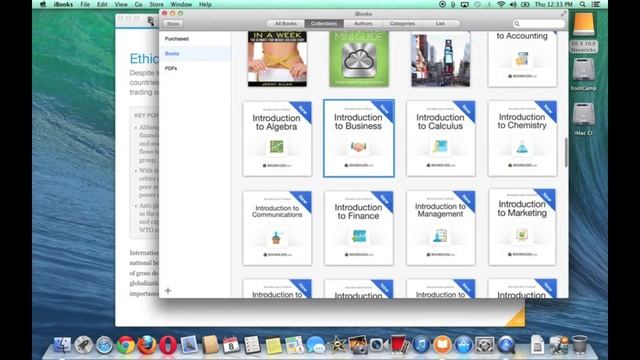Launch Opera browser from the Dock
The image size is (640, 360).
pos(168,345)
